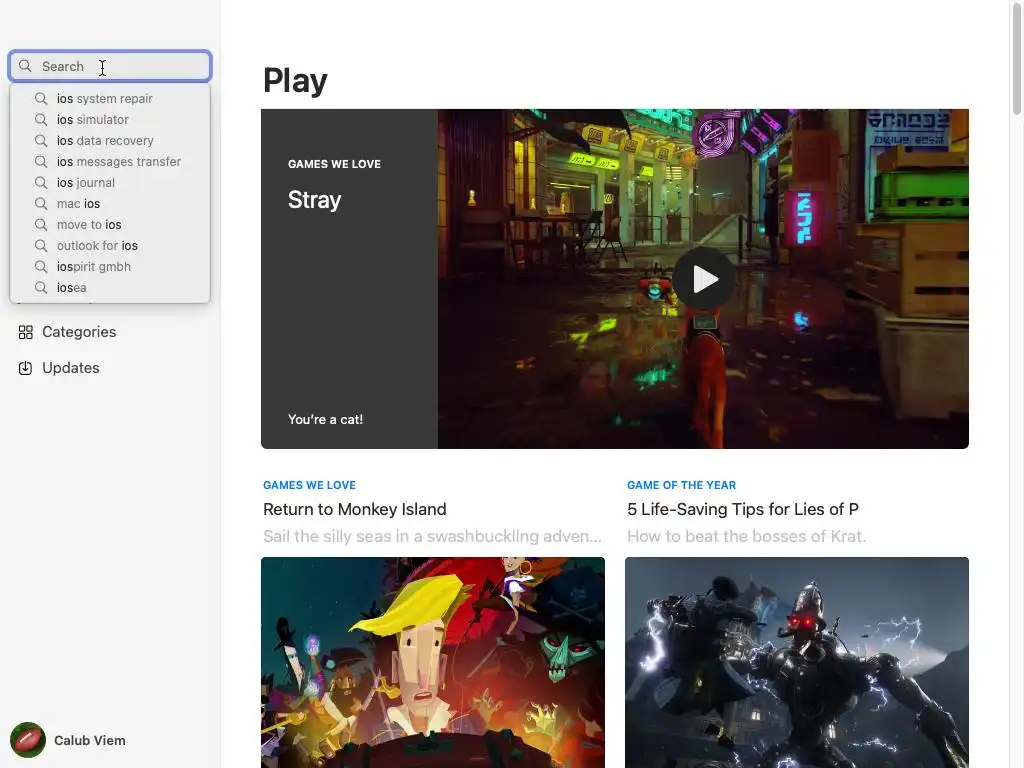Select 'iosea' suggestion
This screenshot has width=1024, height=768.
110,287
